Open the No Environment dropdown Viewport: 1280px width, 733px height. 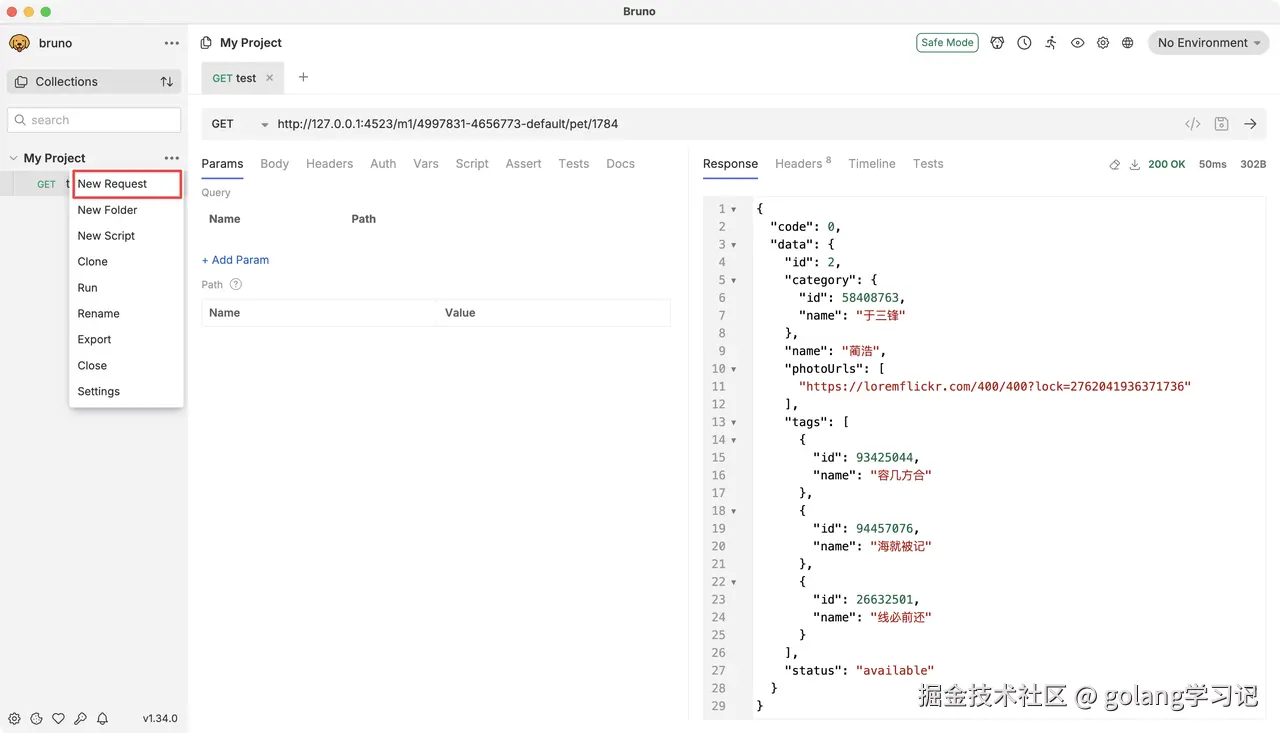(1208, 43)
